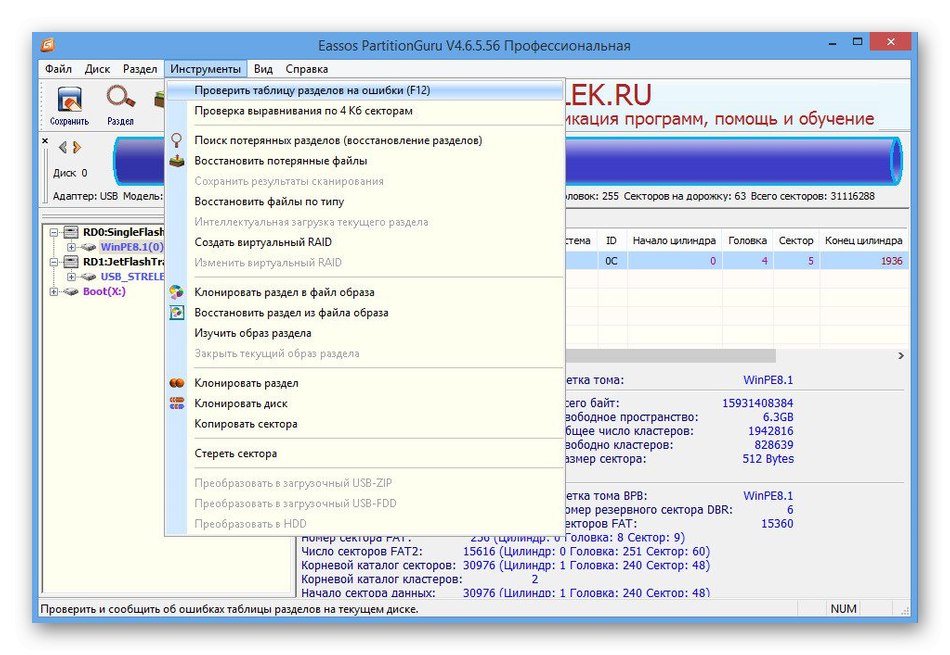Click the lost partition search lamp icon
This screenshot has width=950, height=655.
coord(176,141)
